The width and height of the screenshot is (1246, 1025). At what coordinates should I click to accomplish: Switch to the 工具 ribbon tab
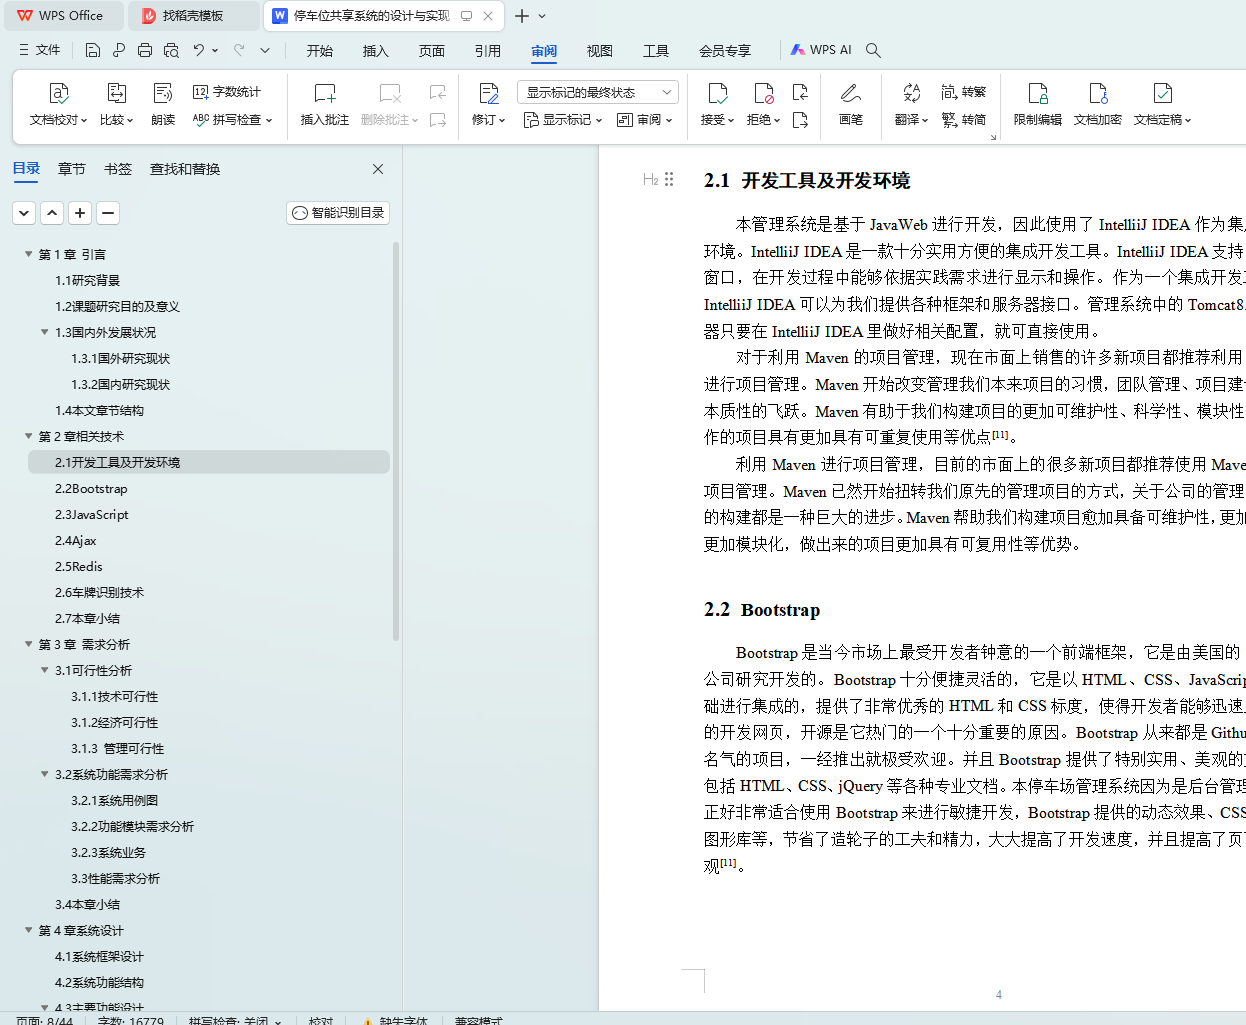[656, 51]
